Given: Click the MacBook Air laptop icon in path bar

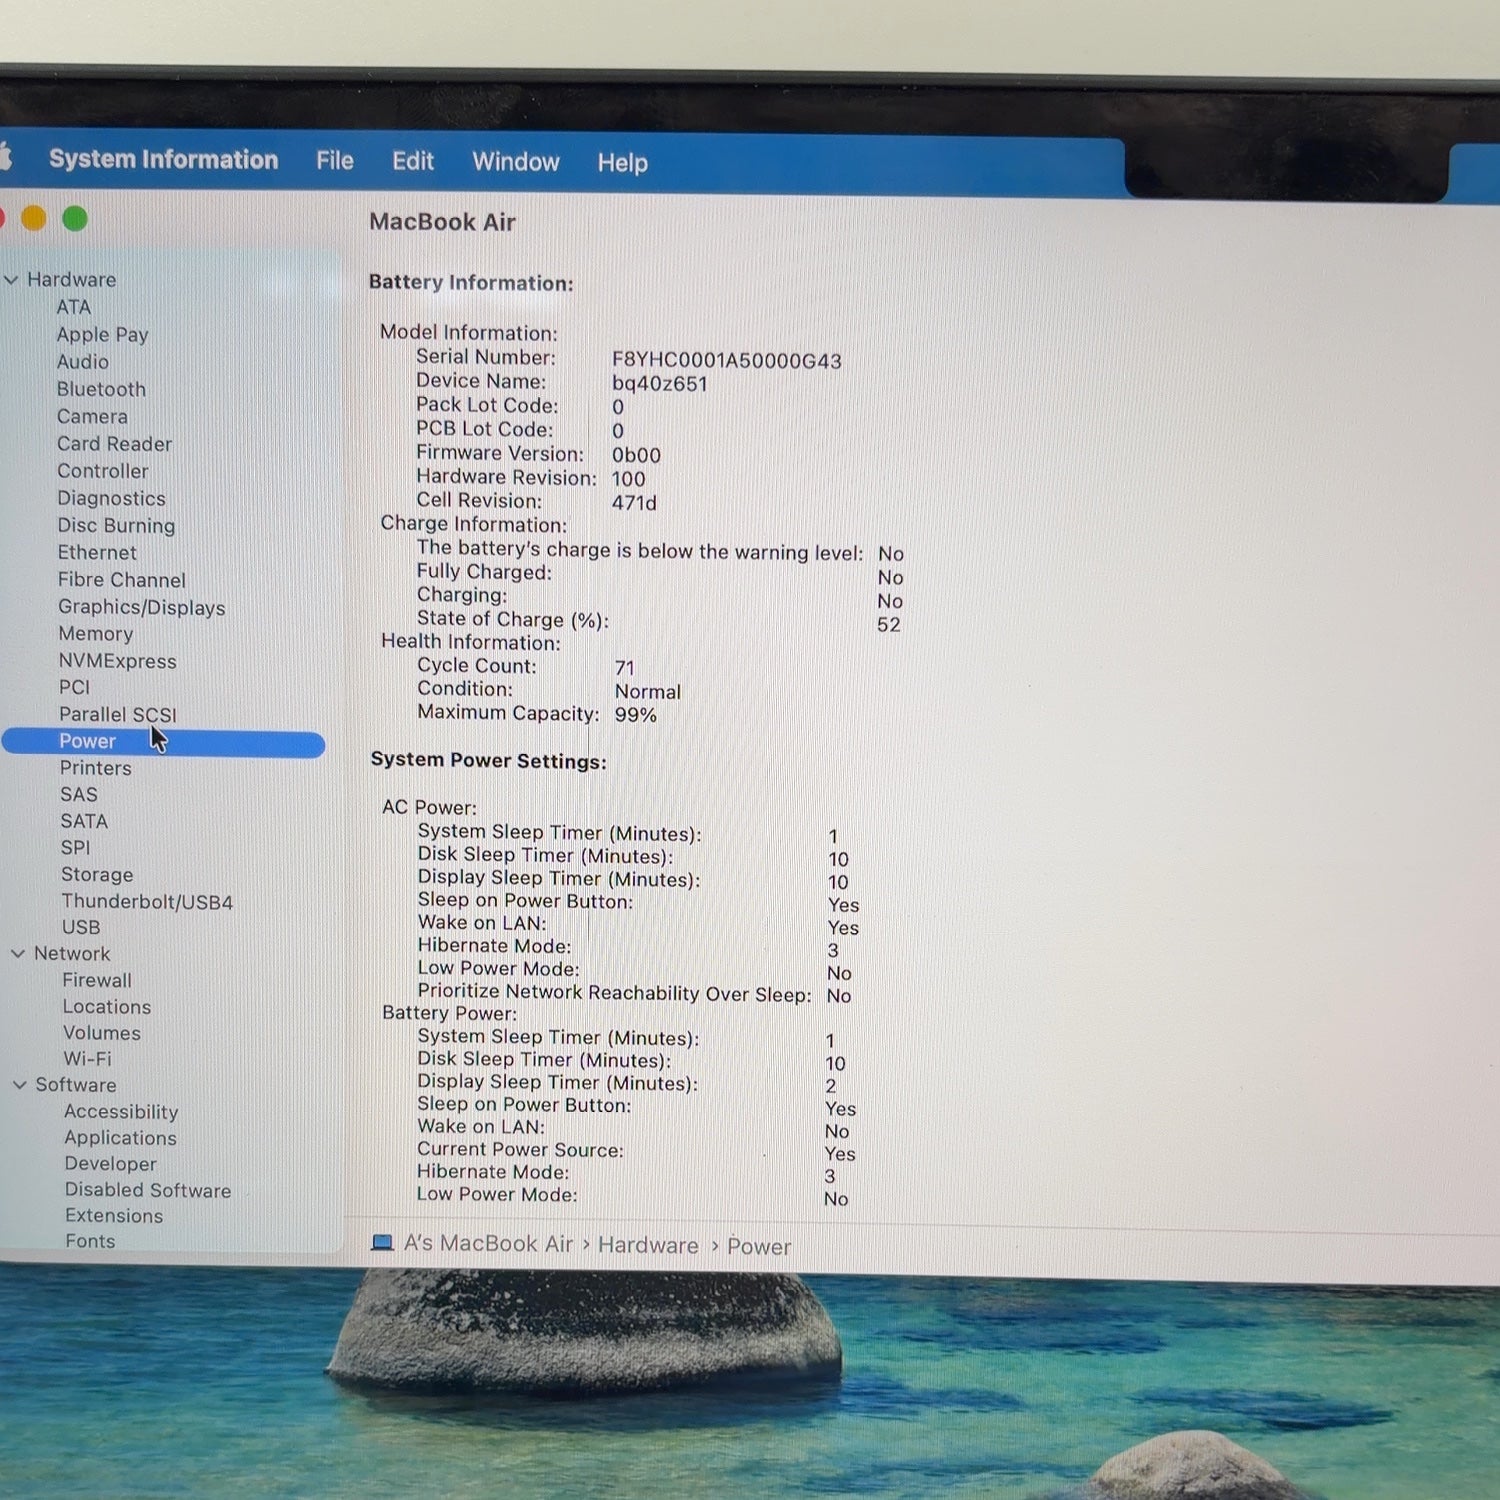Looking at the screenshot, I should 382,1243.
